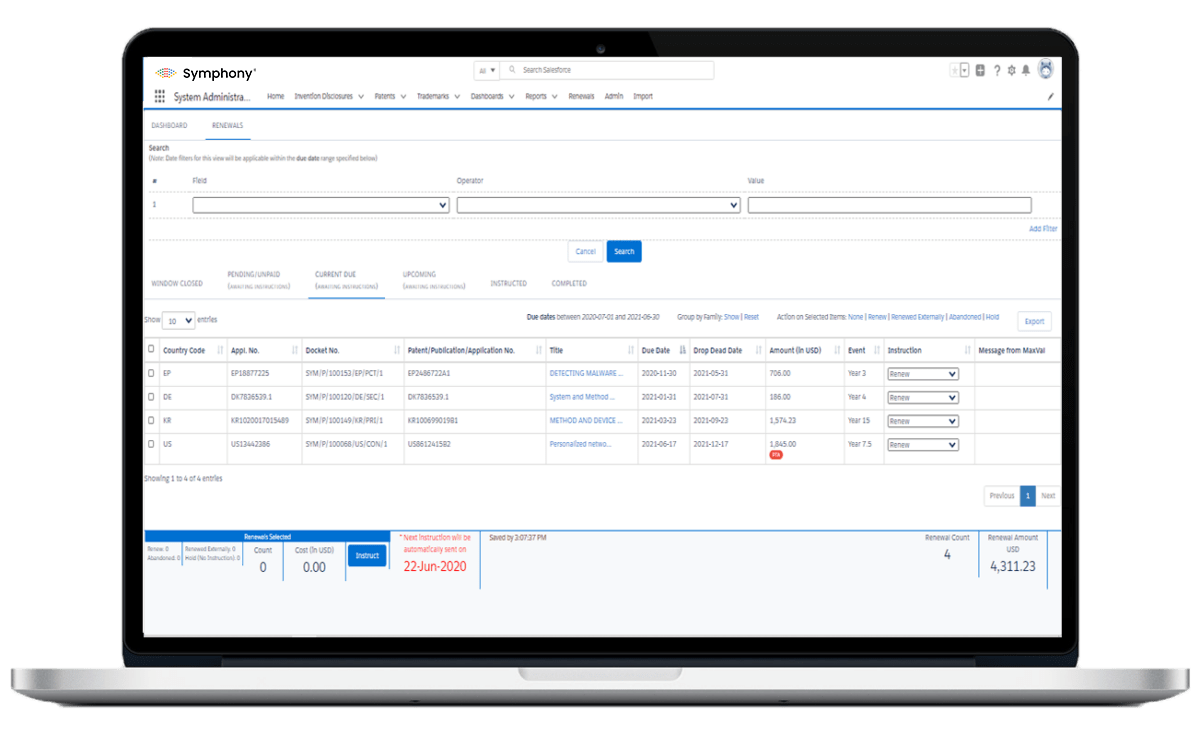Sort by Amount (in USD) column arrows
Viewport: 1200px width, 746px height.
pos(836,351)
